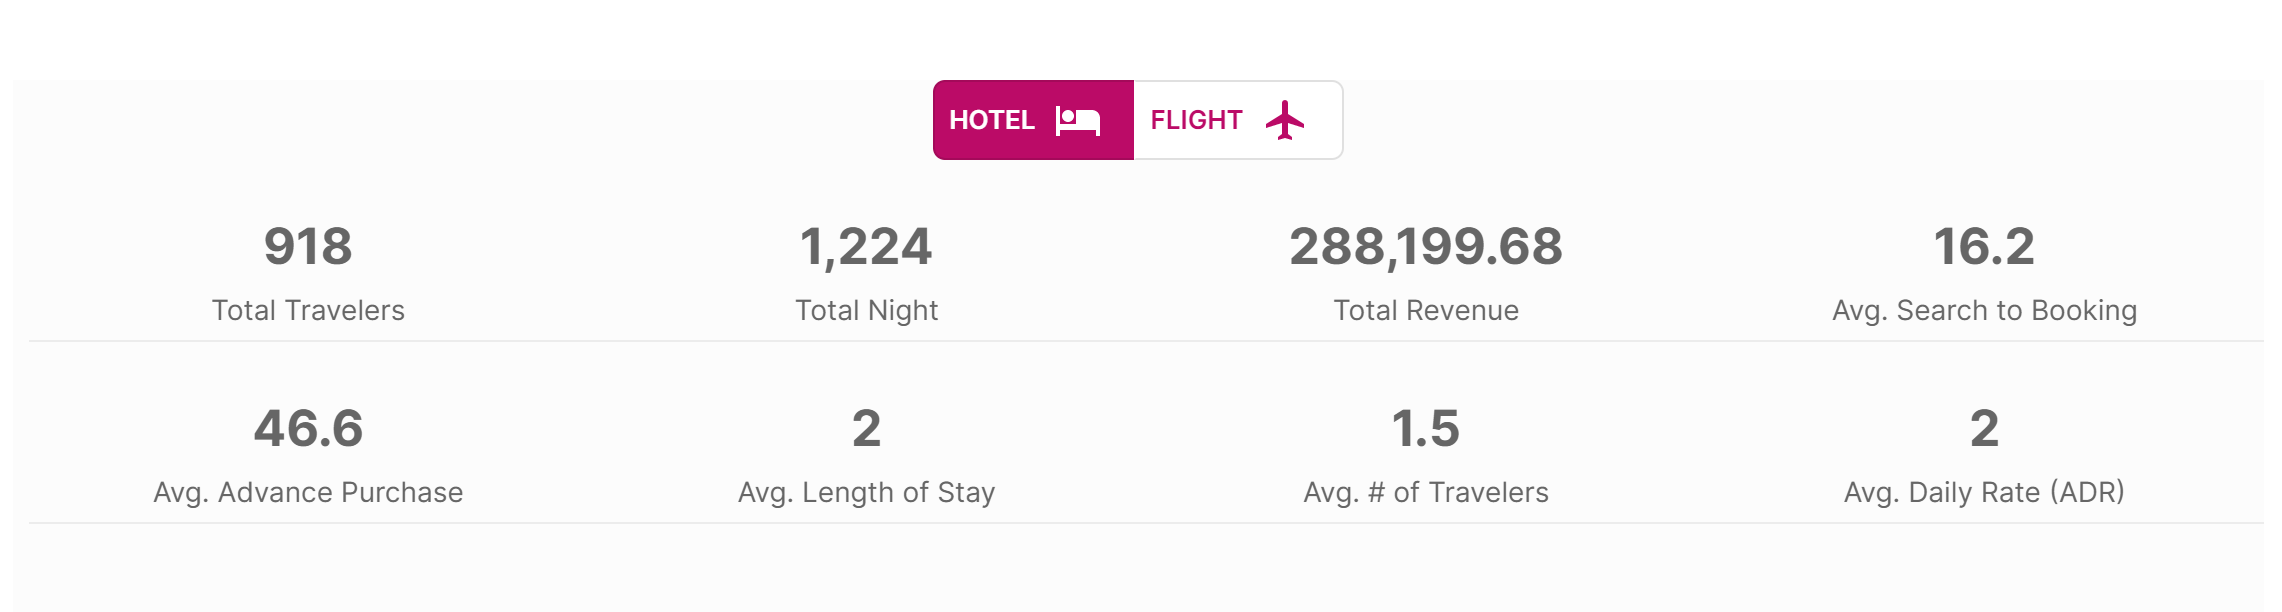2282x612 pixels.
Task: Select the Avg. Daily Rate value
Action: (1984, 428)
